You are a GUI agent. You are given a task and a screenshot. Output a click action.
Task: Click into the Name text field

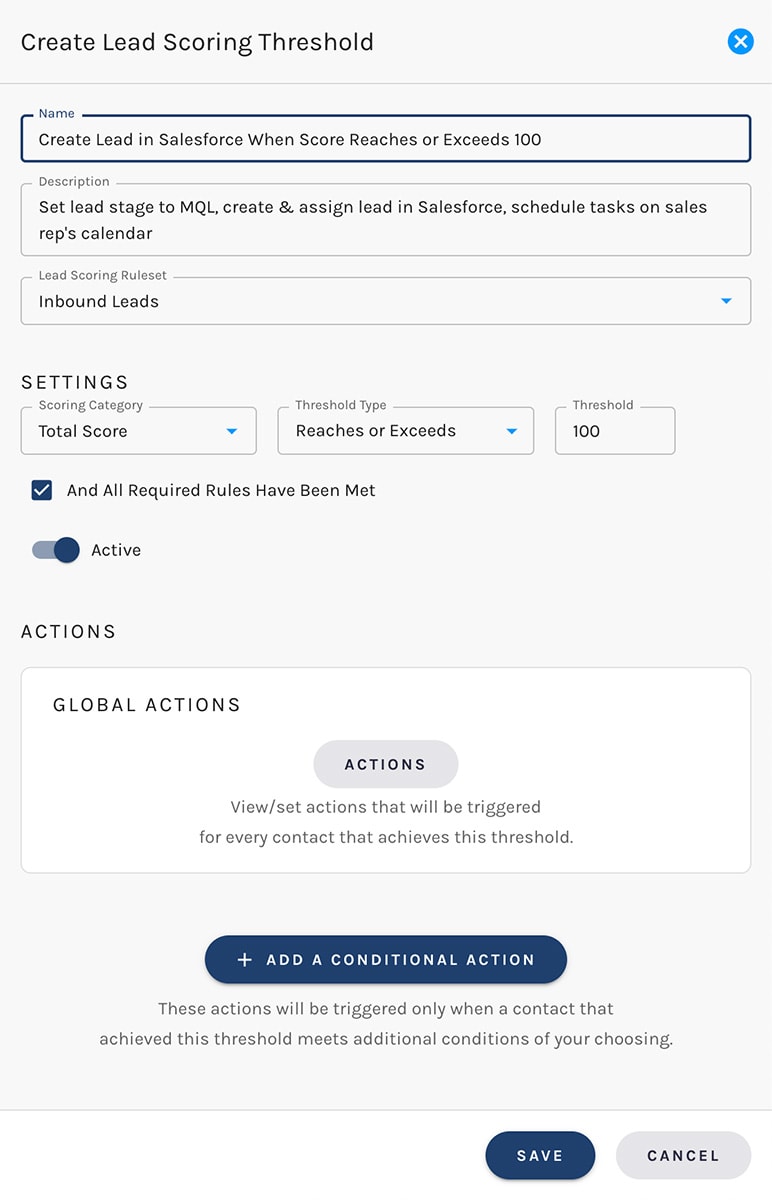tap(385, 139)
